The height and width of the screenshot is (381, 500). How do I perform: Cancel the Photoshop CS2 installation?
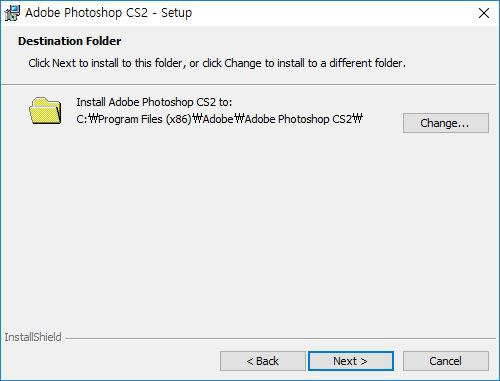pos(446,361)
